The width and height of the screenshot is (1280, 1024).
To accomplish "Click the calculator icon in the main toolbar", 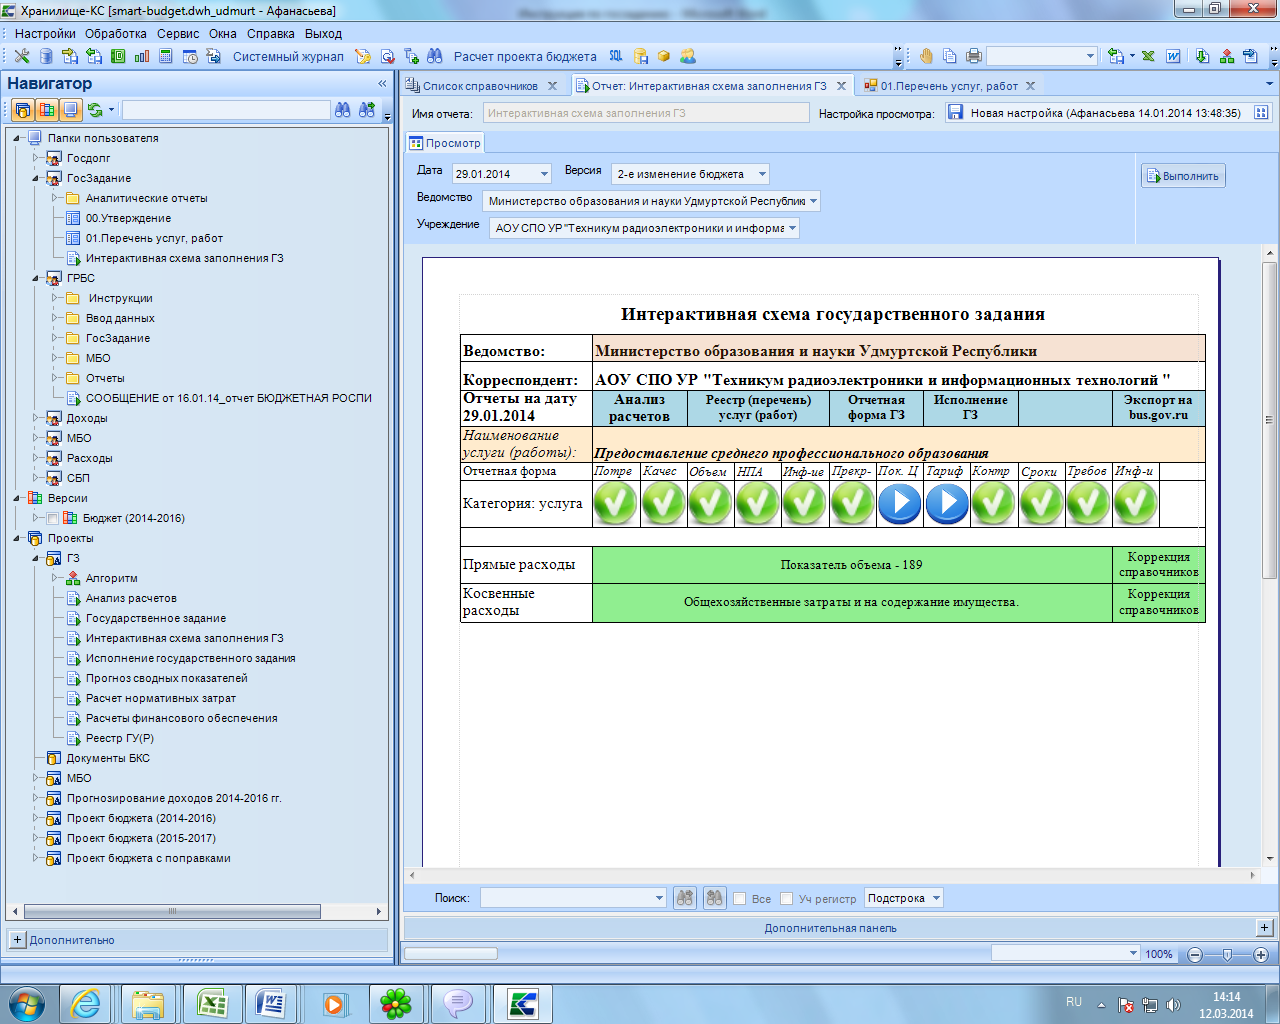I will coord(166,56).
